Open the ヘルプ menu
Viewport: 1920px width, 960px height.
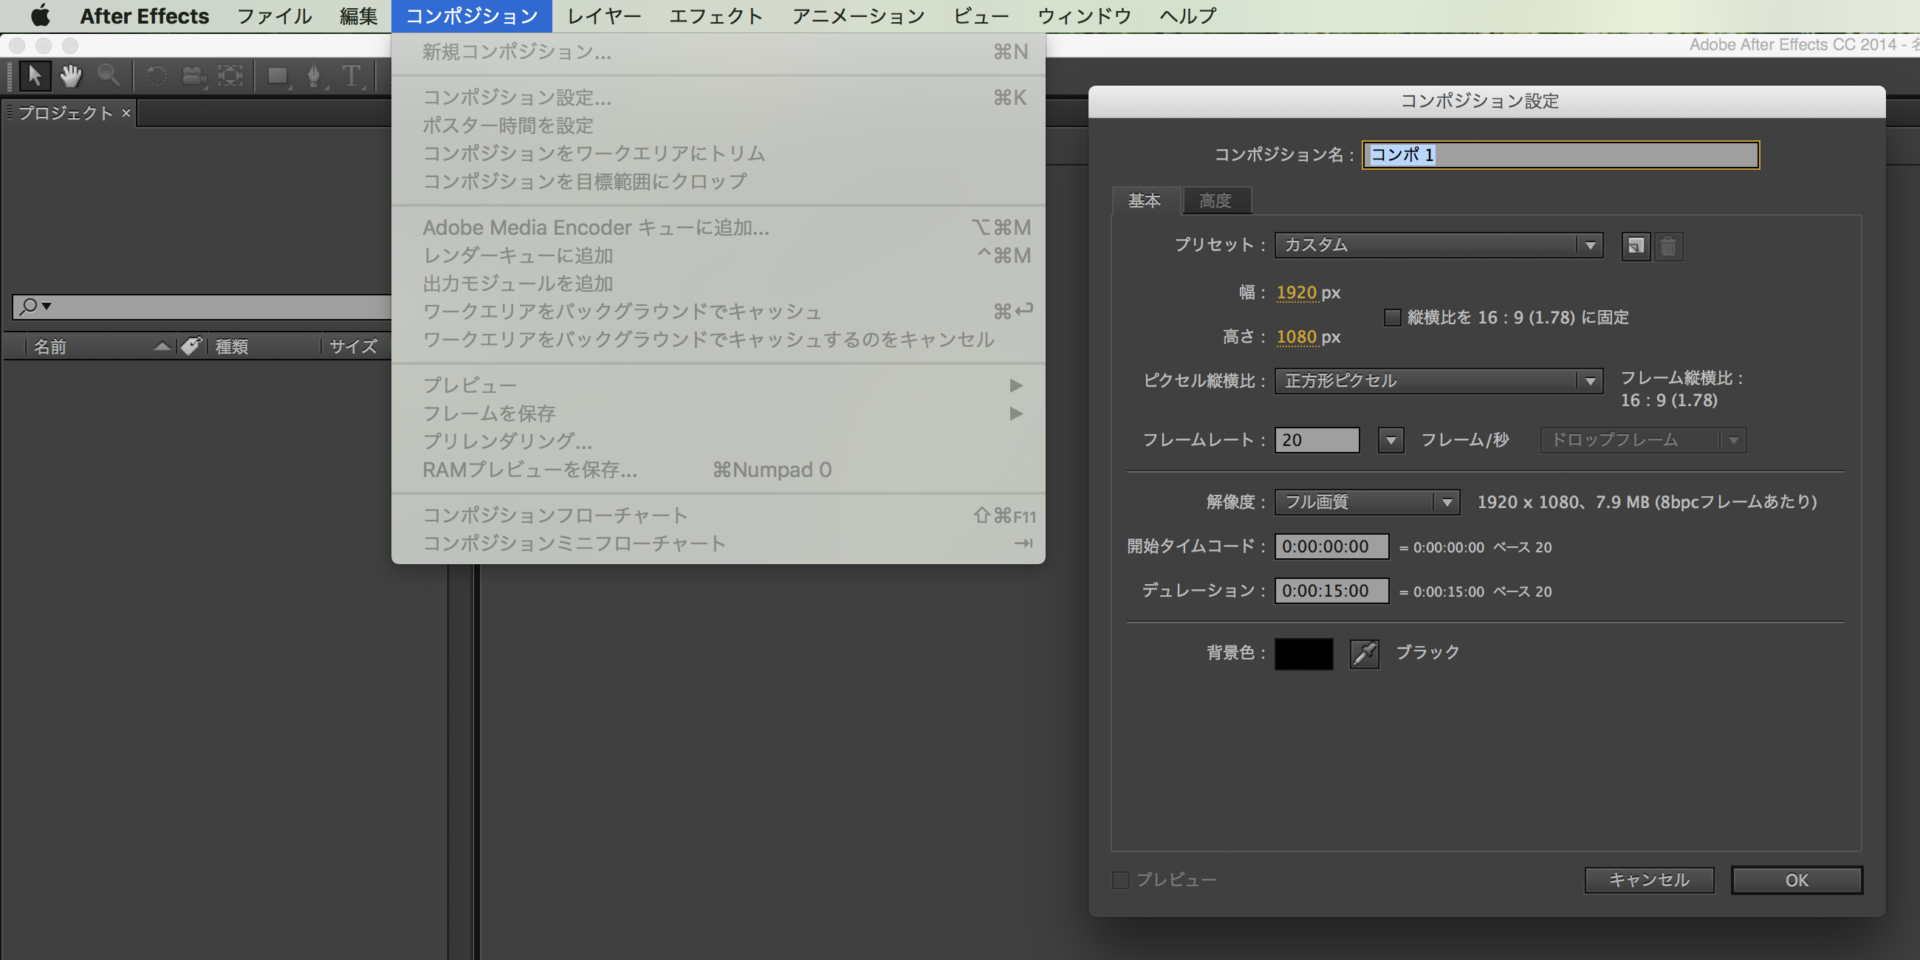[x=1188, y=16]
